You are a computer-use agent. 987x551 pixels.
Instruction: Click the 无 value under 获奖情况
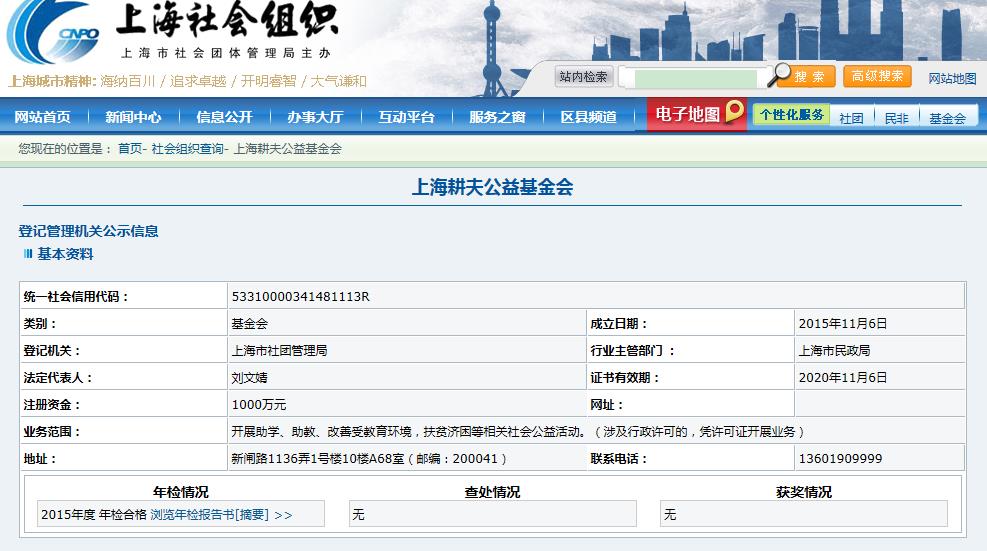(x=670, y=515)
